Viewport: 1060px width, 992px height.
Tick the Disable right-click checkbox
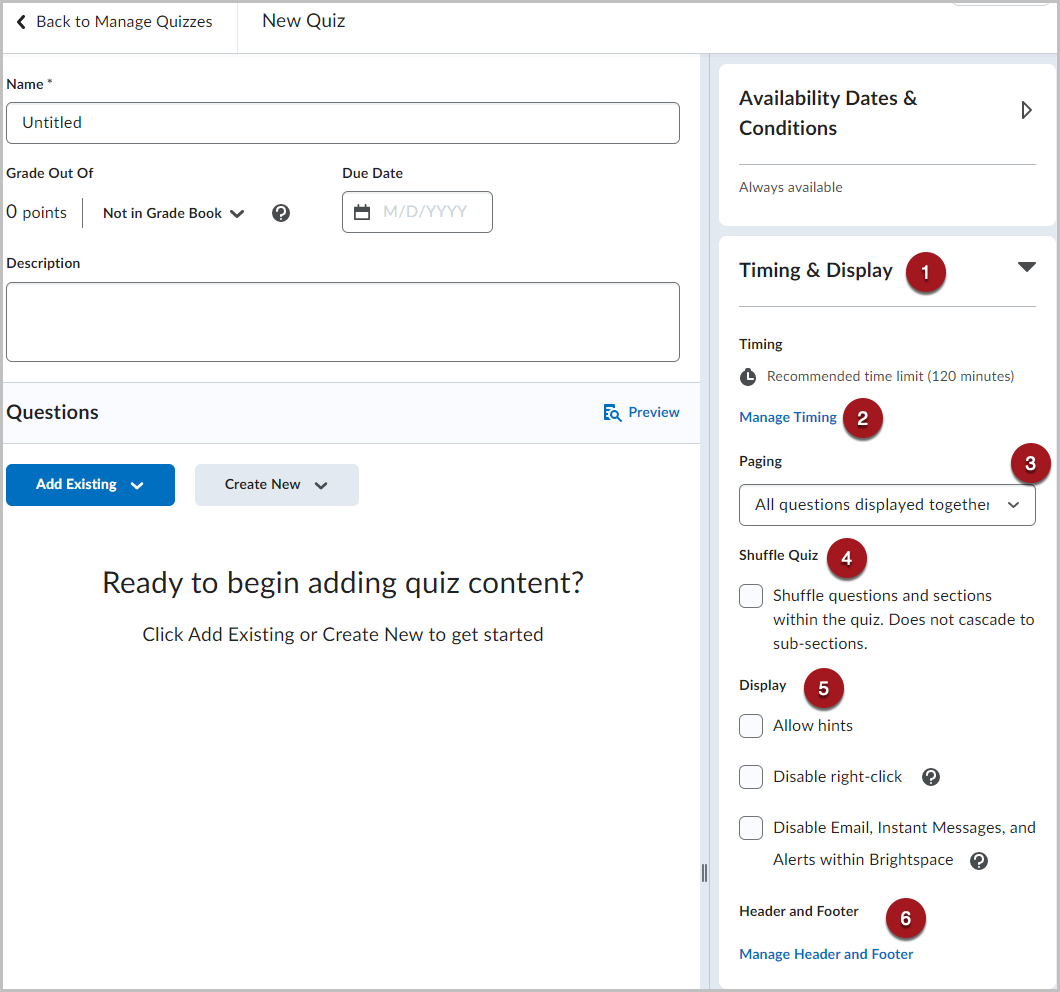coord(751,777)
